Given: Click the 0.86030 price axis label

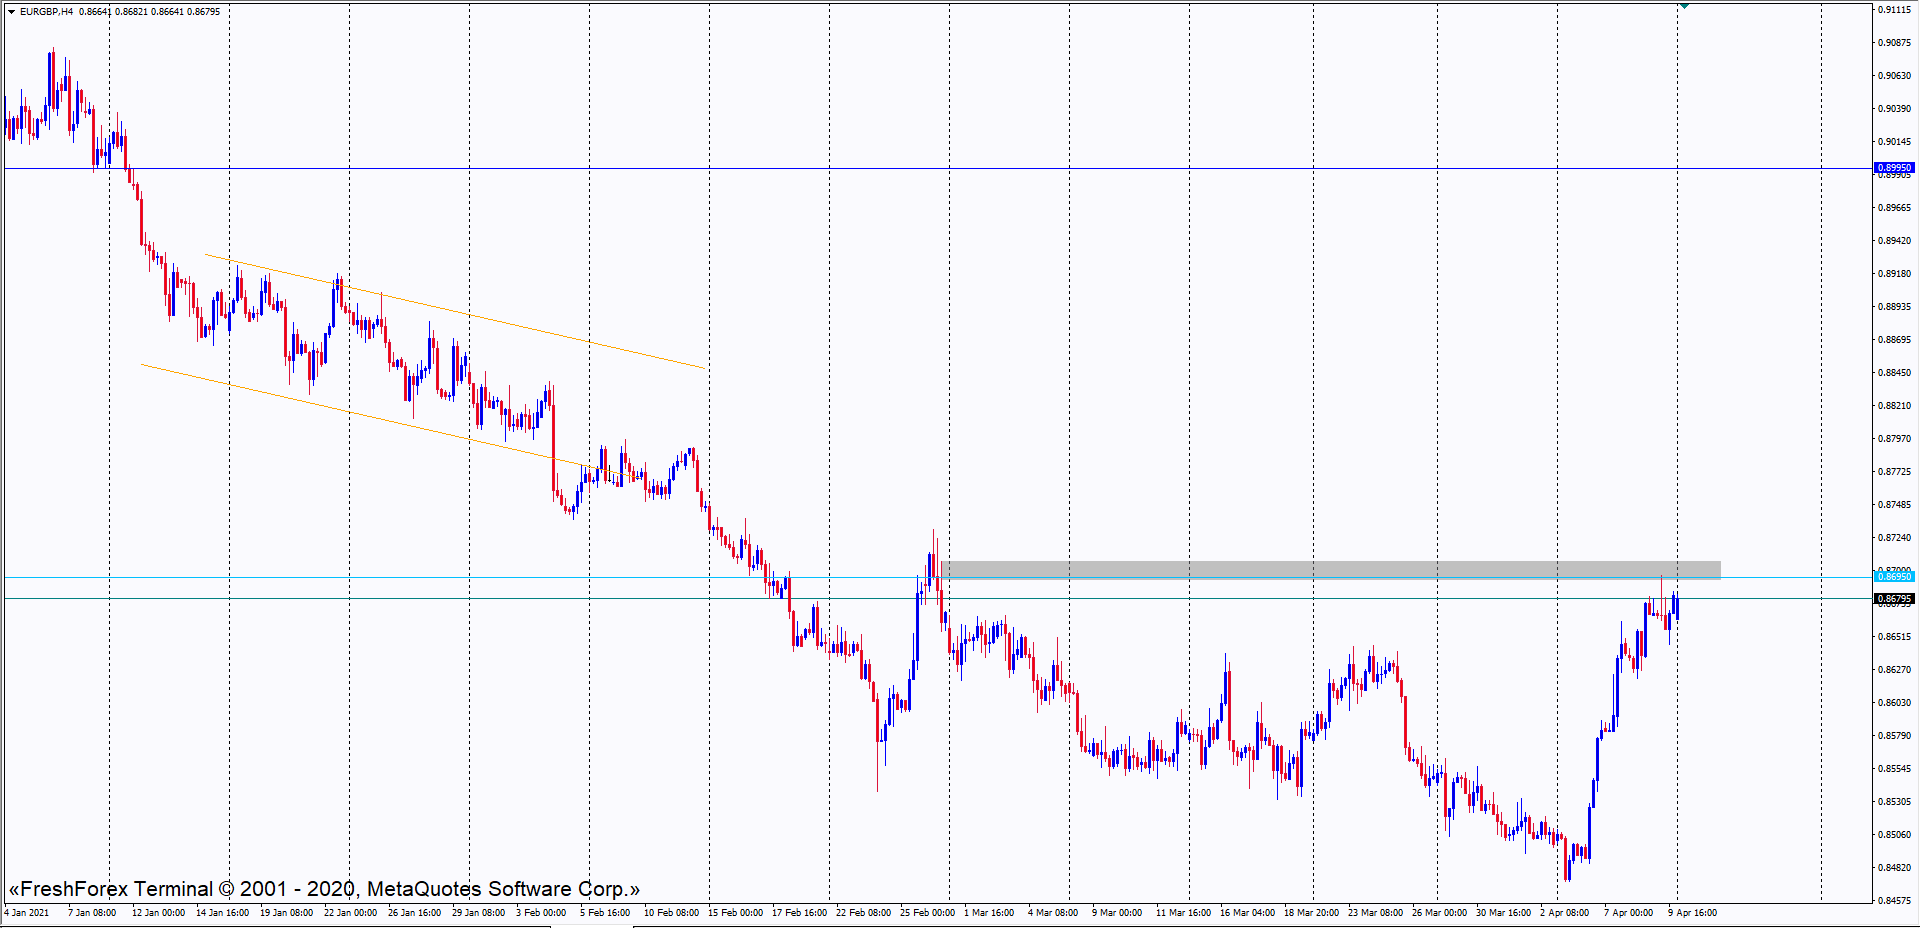Looking at the screenshot, I should pos(1894,703).
